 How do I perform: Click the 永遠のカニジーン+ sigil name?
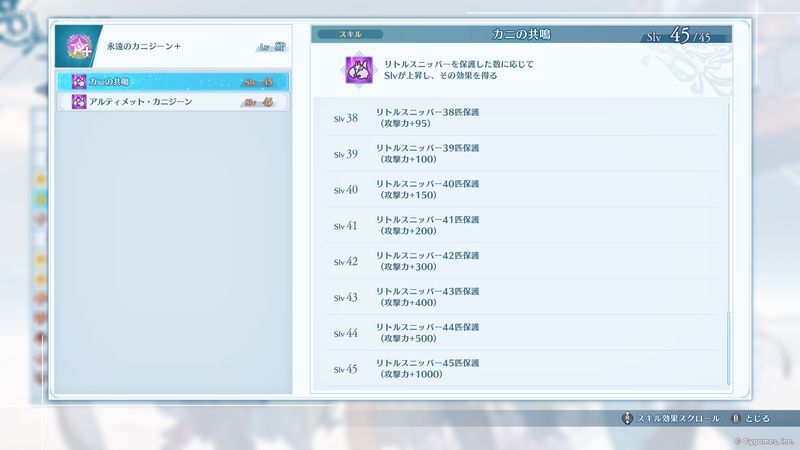pyautogui.click(x=144, y=46)
